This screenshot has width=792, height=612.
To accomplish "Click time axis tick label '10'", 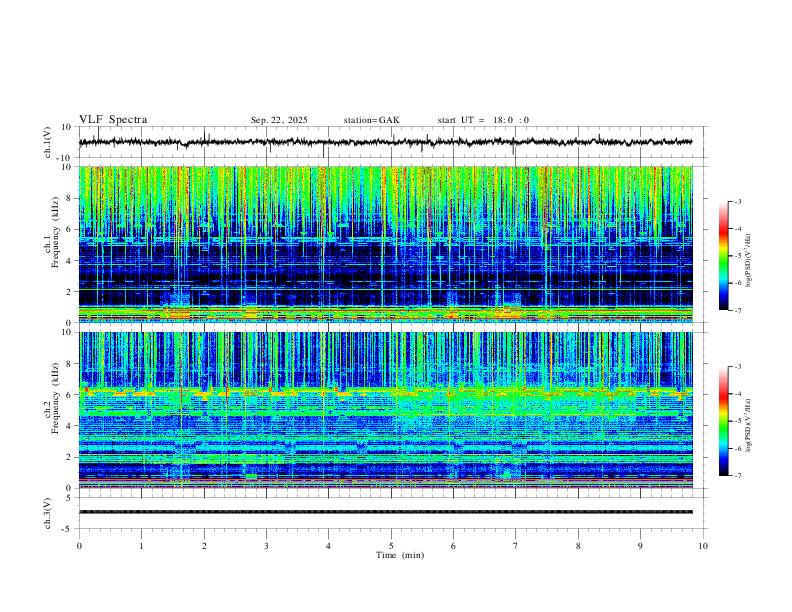I will [703, 546].
